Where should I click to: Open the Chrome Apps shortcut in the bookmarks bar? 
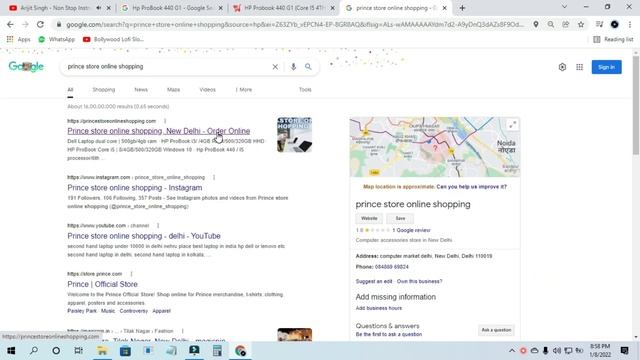click(18, 39)
